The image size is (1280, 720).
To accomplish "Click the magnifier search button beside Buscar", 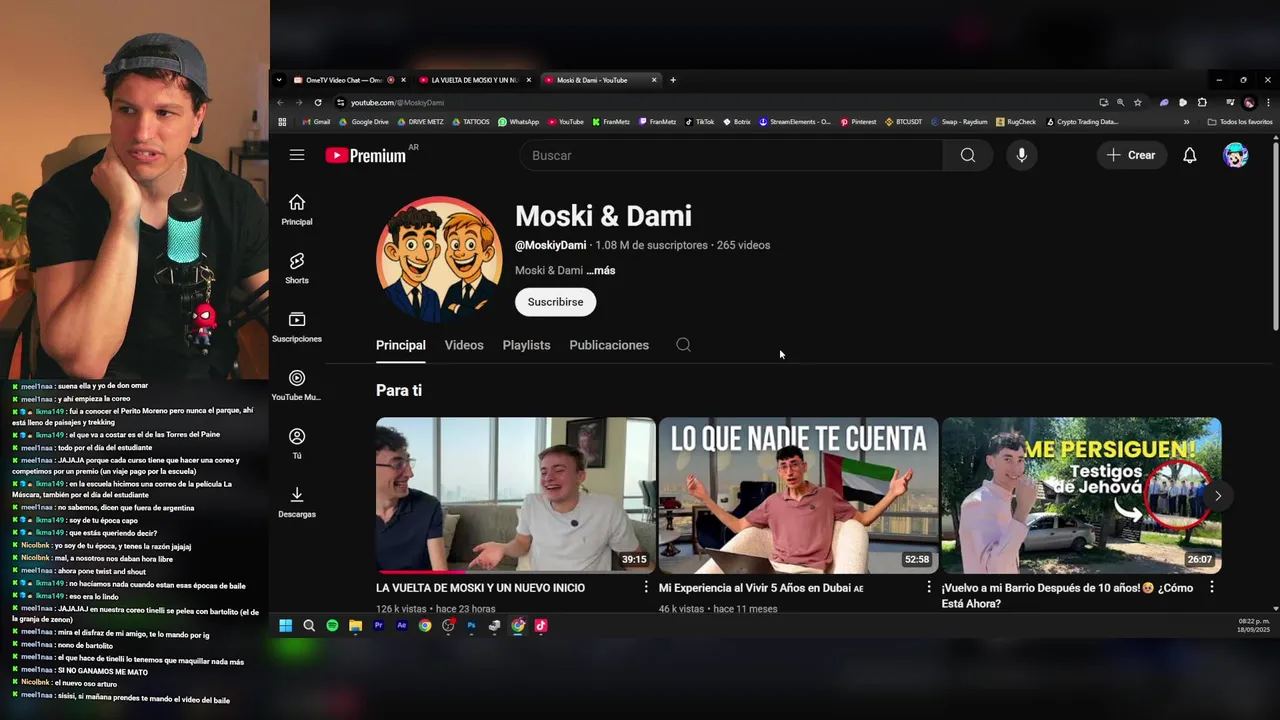I will click(967, 155).
